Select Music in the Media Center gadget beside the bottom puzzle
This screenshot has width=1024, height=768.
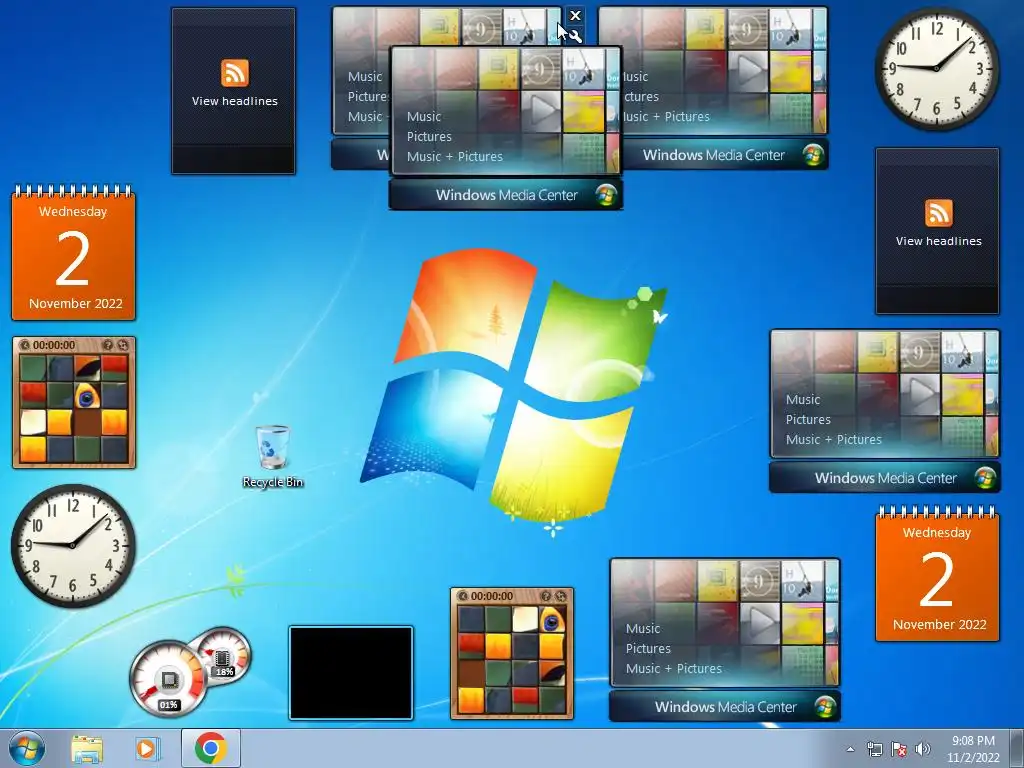click(x=643, y=629)
